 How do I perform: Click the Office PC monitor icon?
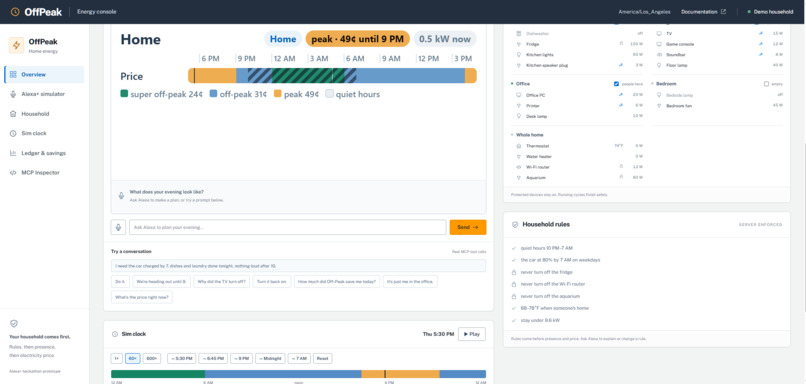pos(519,95)
